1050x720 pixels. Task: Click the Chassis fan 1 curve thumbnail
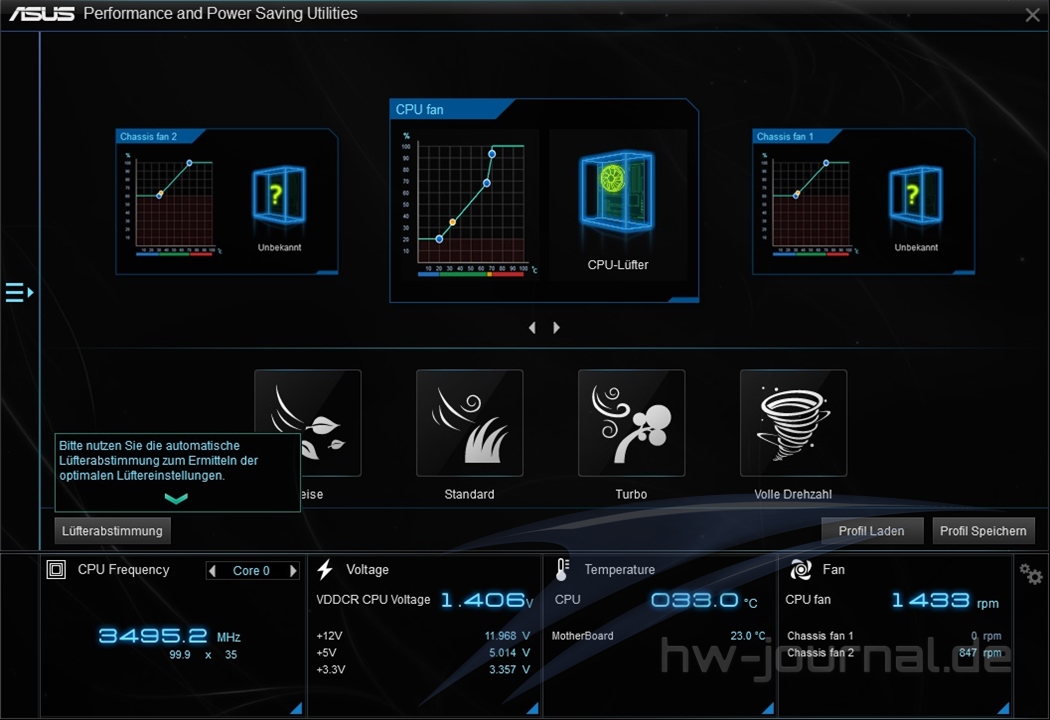810,203
